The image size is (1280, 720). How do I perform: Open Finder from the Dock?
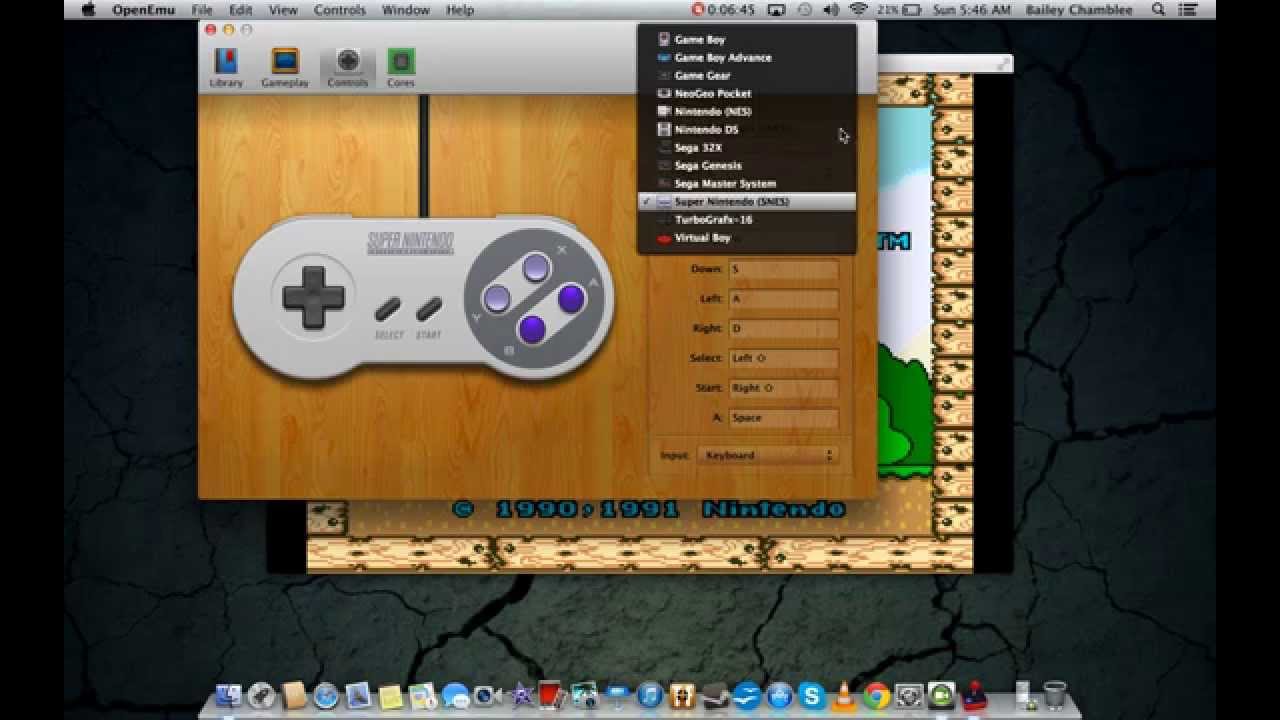click(x=229, y=695)
